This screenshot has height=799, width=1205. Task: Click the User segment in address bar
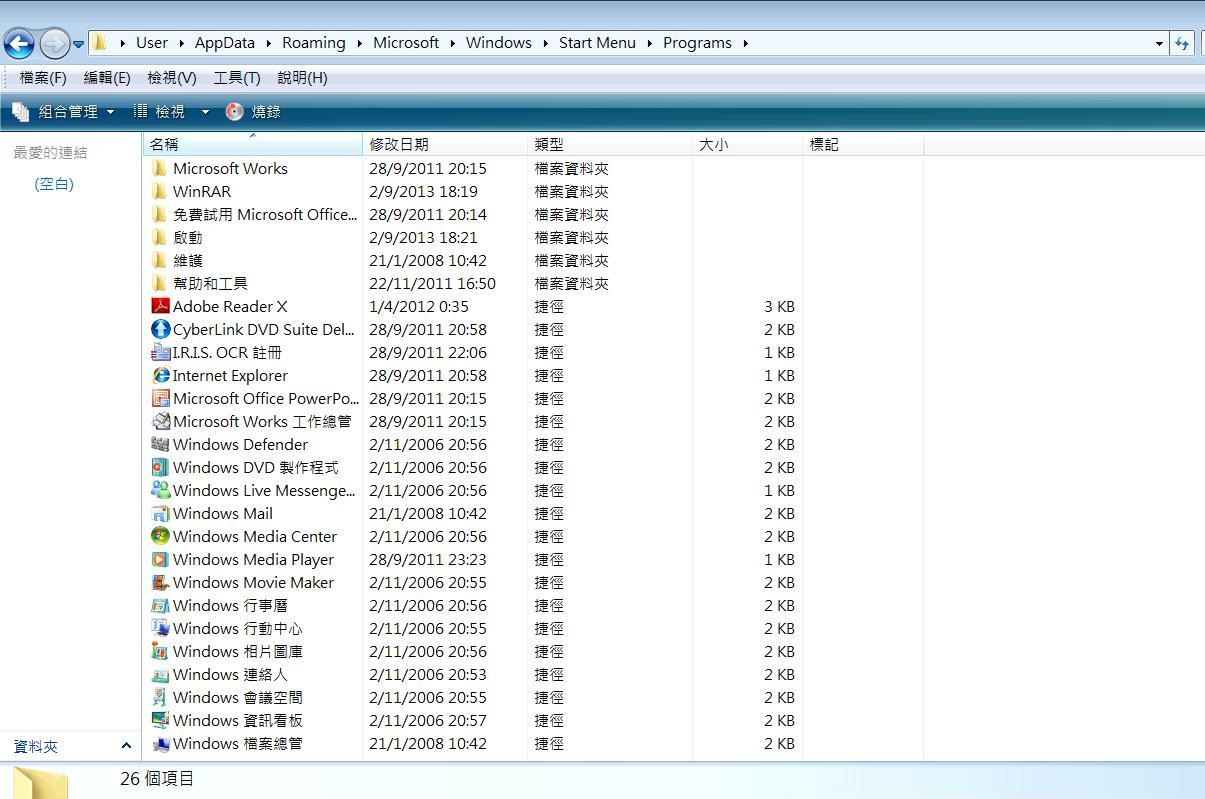pos(152,43)
